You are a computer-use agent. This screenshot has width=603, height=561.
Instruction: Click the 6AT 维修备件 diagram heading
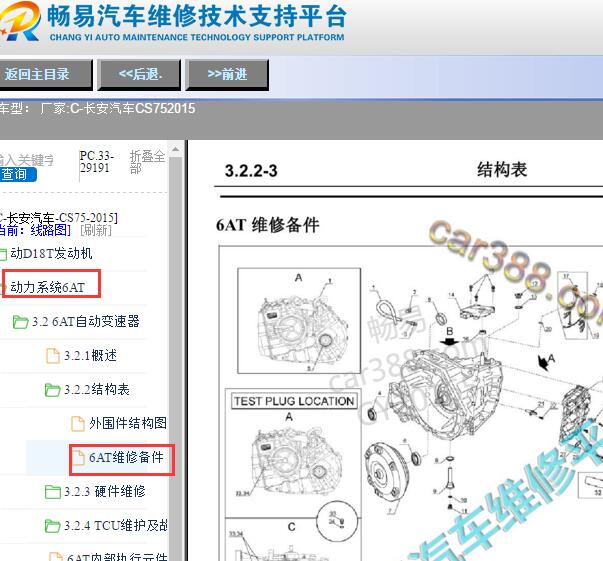point(268,225)
